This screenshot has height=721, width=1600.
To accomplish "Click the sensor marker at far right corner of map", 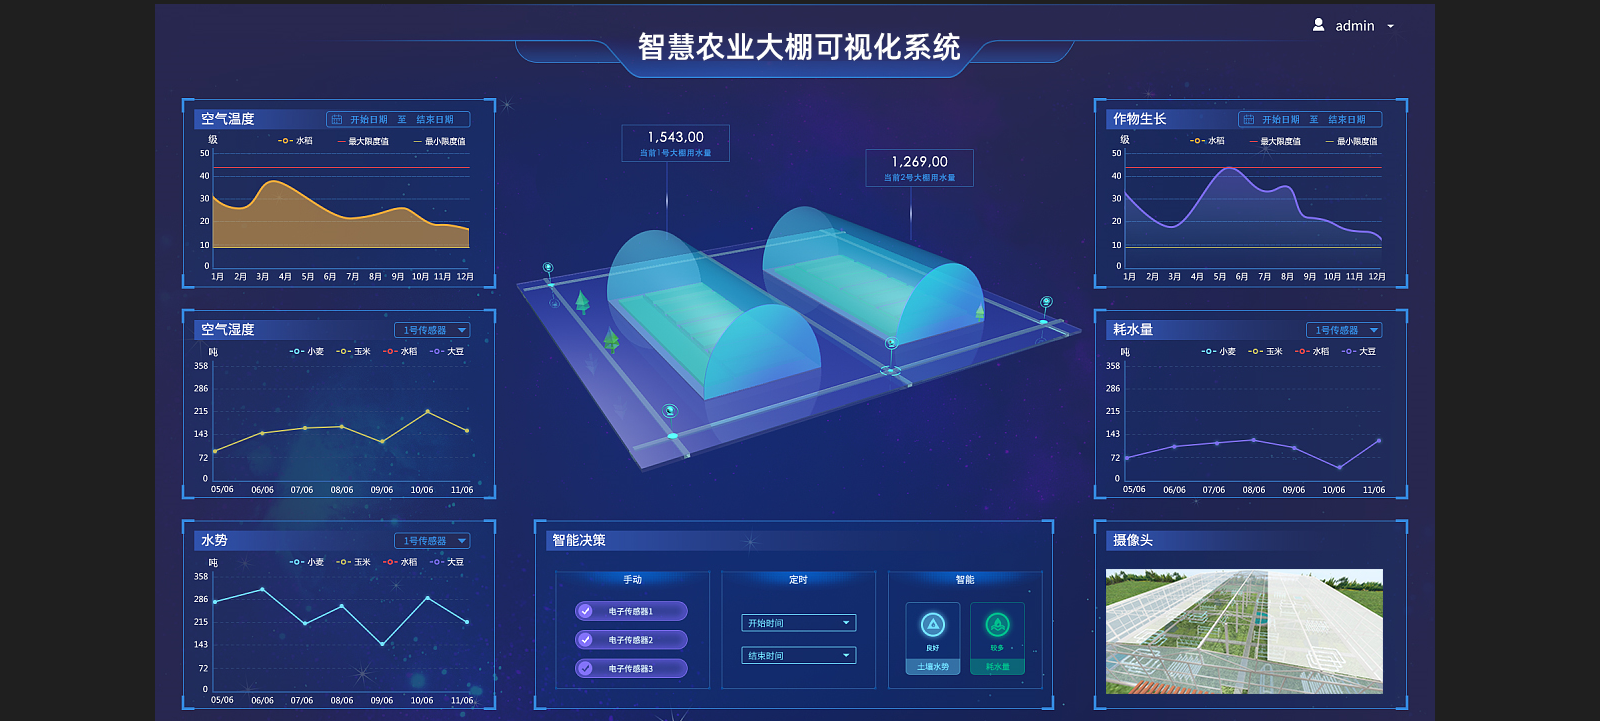I will tap(1046, 302).
